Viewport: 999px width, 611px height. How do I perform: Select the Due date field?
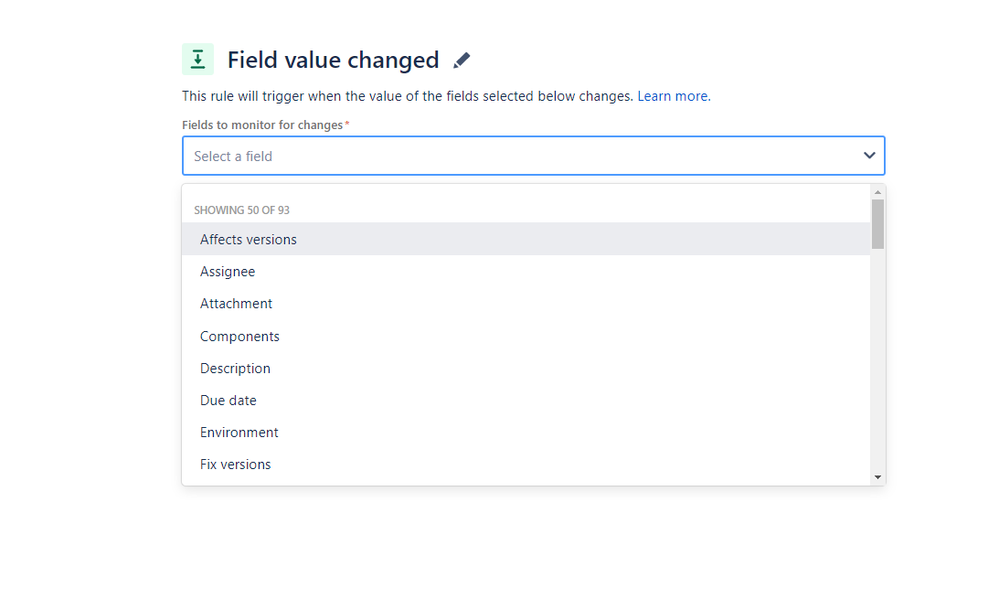click(x=526, y=400)
